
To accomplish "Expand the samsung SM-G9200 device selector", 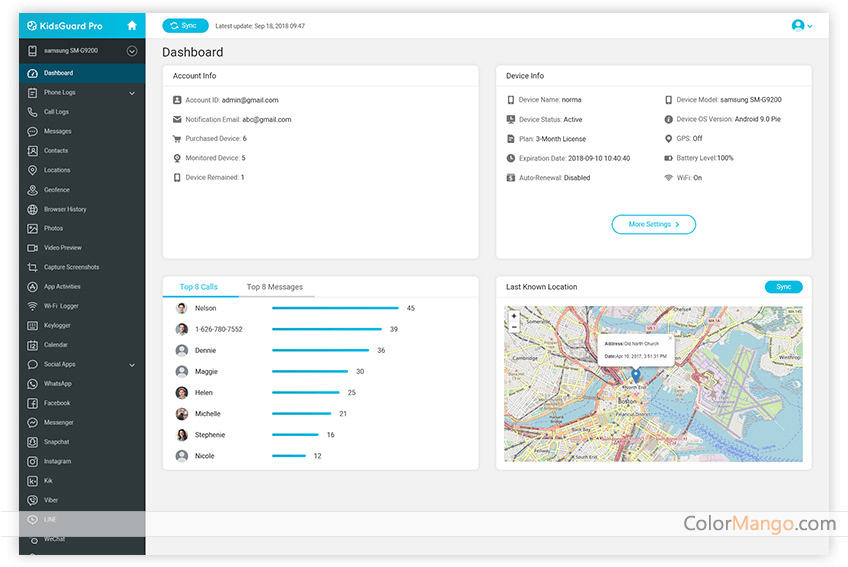I will tap(132, 51).
